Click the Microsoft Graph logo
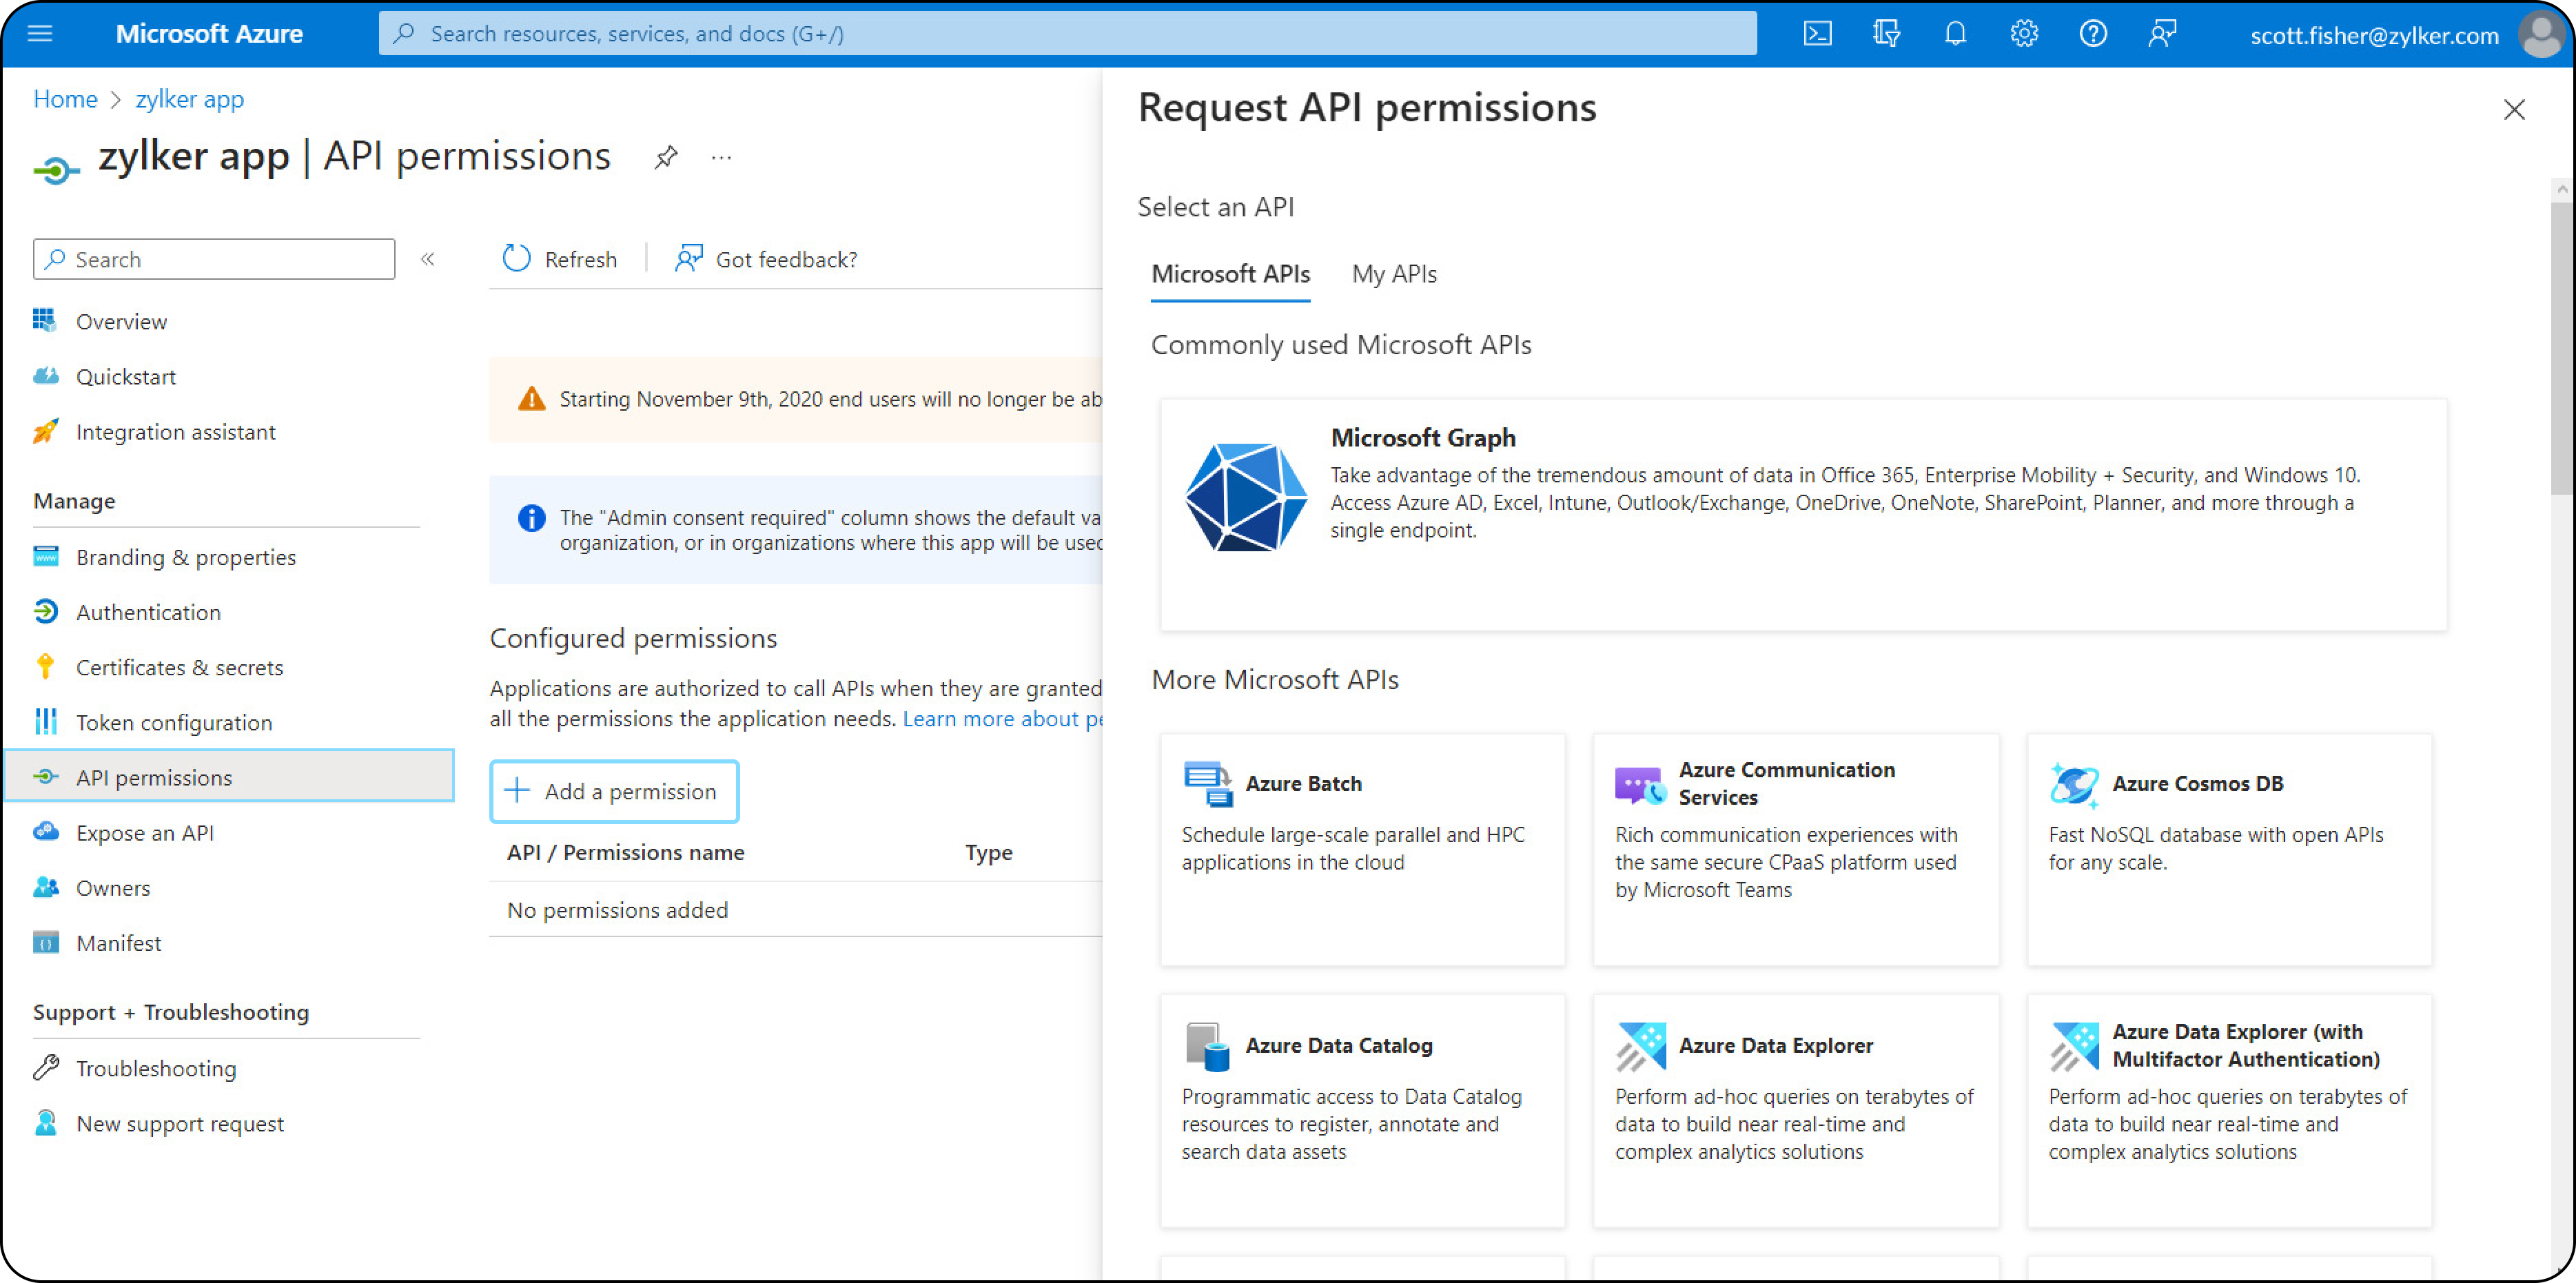The image size is (2576, 1283). click(x=1245, y=497)
